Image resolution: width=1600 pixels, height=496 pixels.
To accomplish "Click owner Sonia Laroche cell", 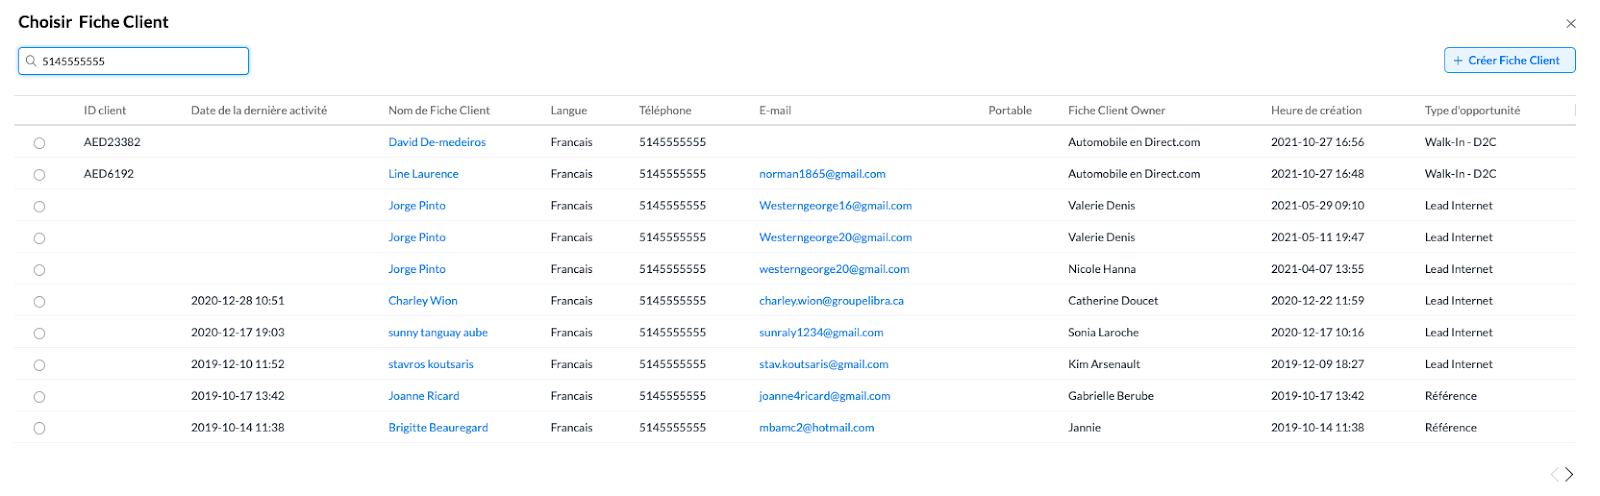I will (x=1103, y=333).
